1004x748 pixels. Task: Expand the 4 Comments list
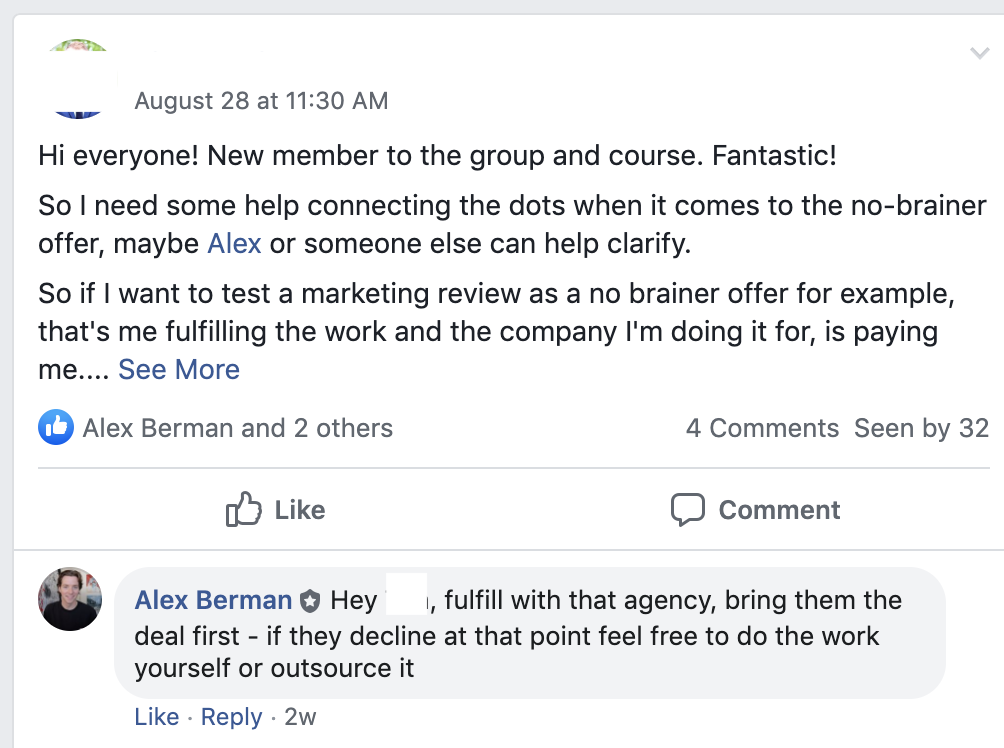(762, 429)
